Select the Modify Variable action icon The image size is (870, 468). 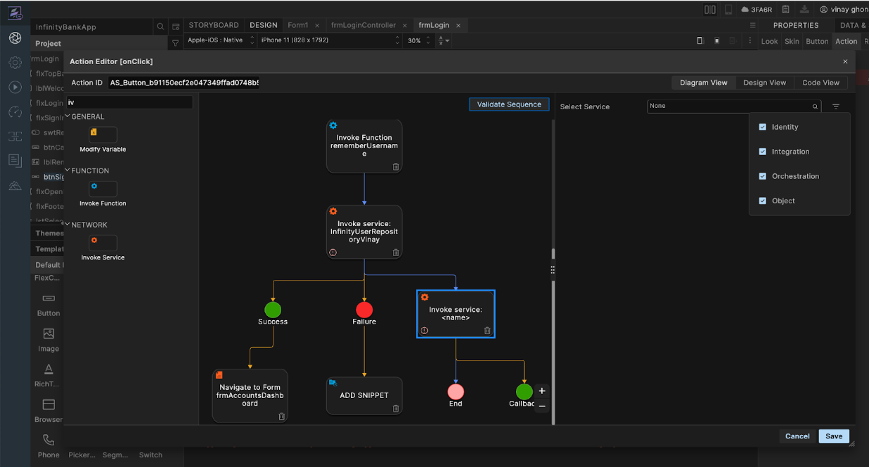pyautogui.click(x=103, y=134)
